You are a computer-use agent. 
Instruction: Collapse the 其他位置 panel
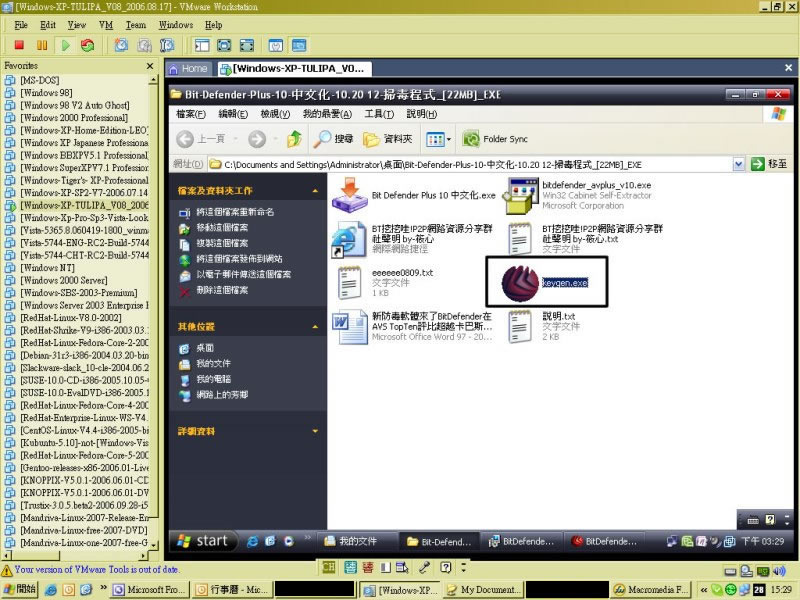(315, 327)
